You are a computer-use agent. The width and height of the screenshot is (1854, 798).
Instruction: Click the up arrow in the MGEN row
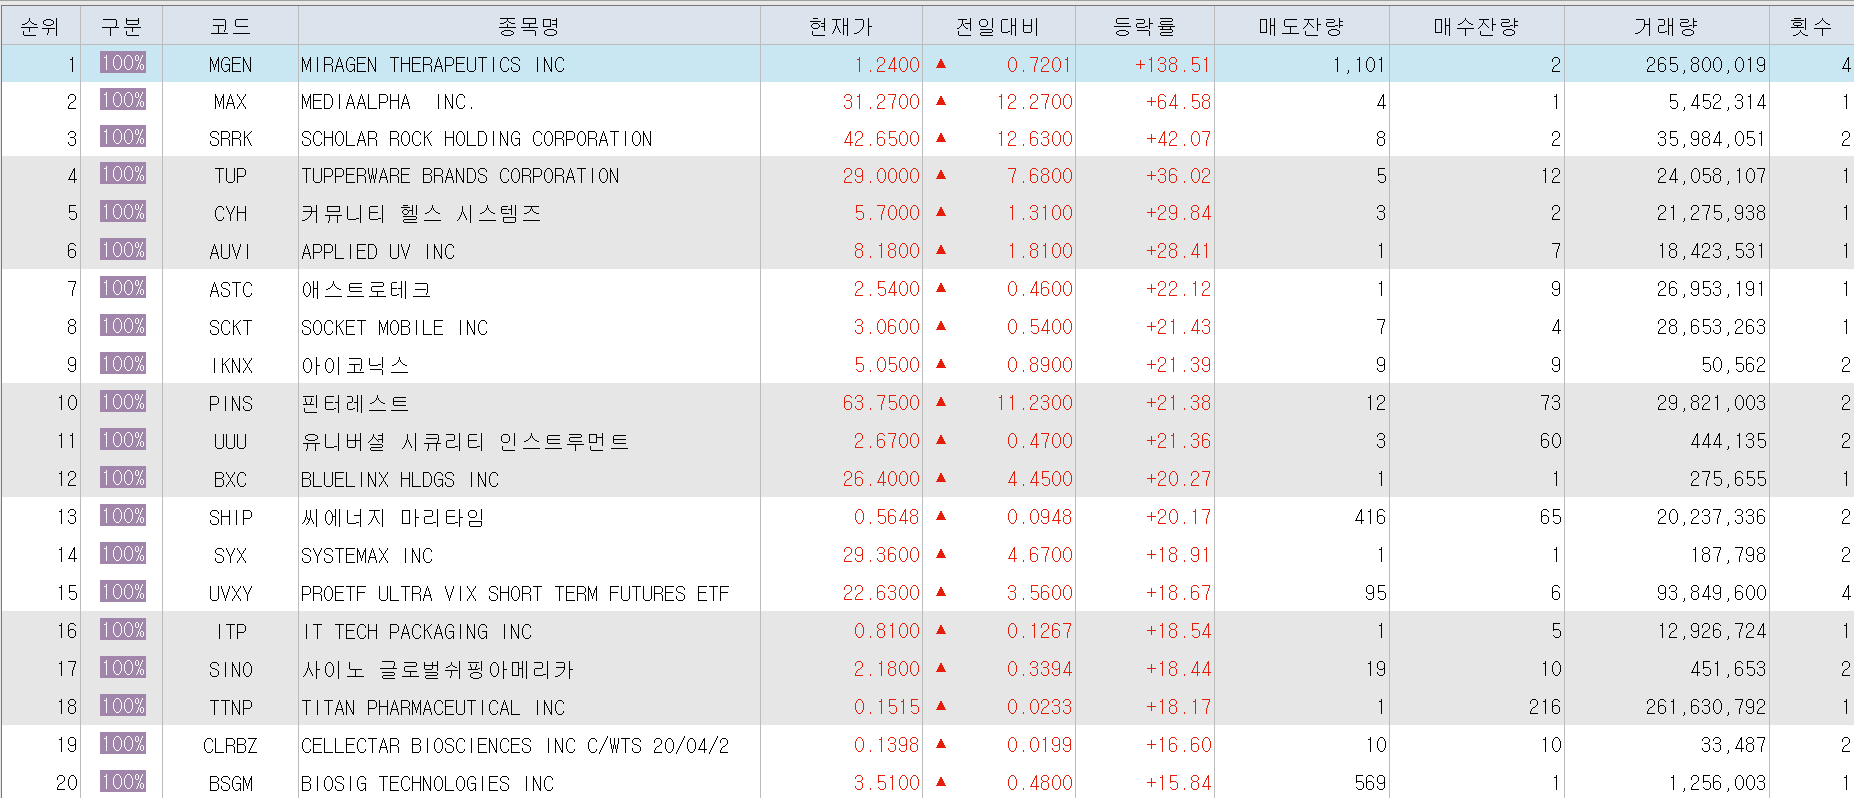941,64
